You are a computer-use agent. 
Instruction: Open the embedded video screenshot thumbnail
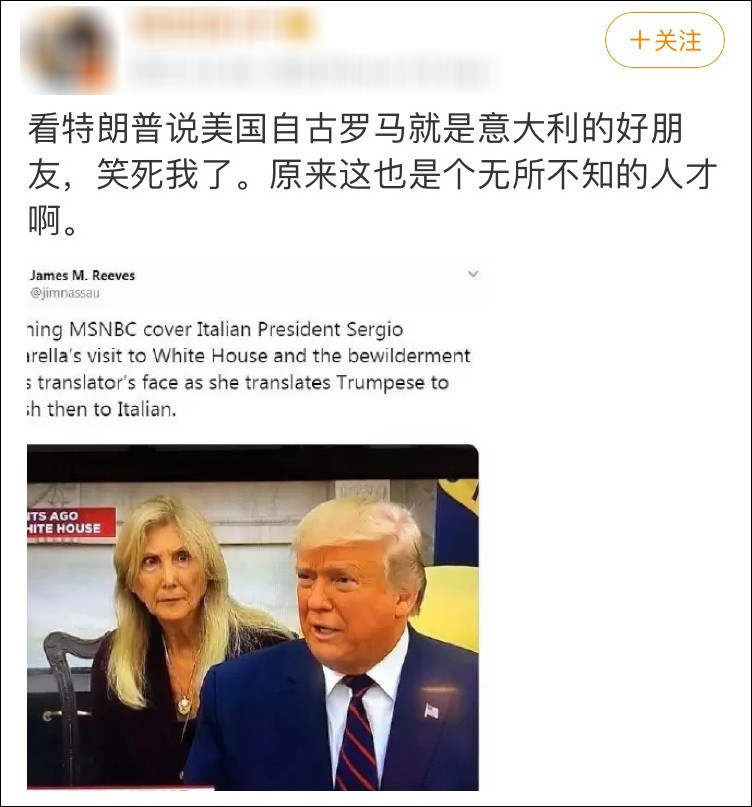(x=253, y=617)
